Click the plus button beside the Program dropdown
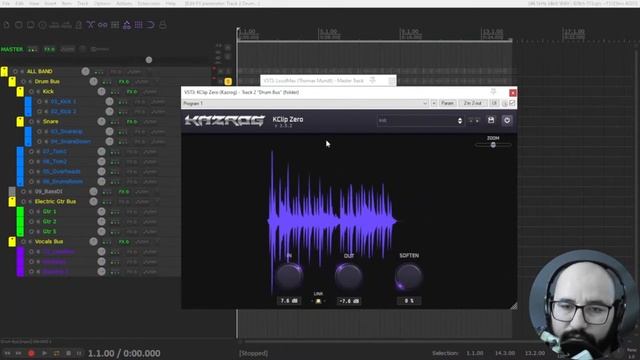This screenshot has width=640, height=360. coord(434,104)
